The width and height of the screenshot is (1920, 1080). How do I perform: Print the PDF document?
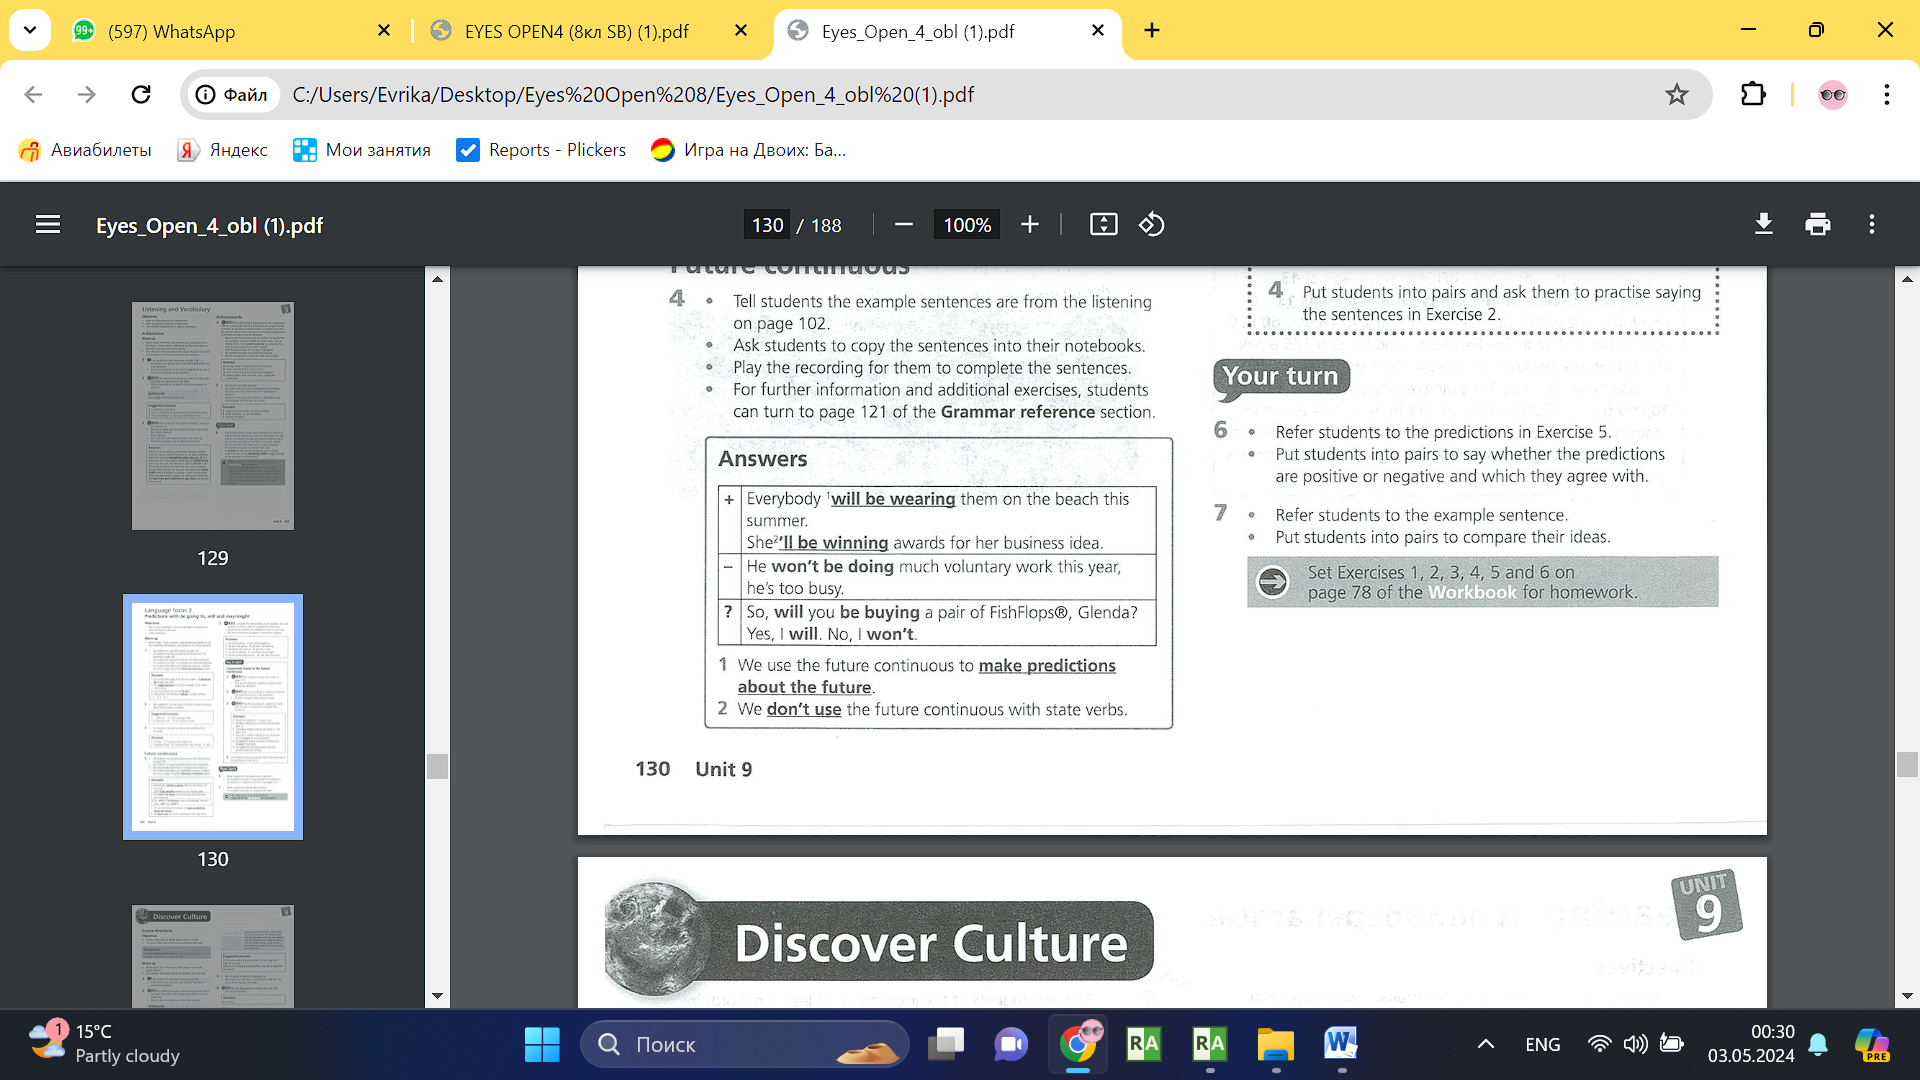tap(1818, 225)
